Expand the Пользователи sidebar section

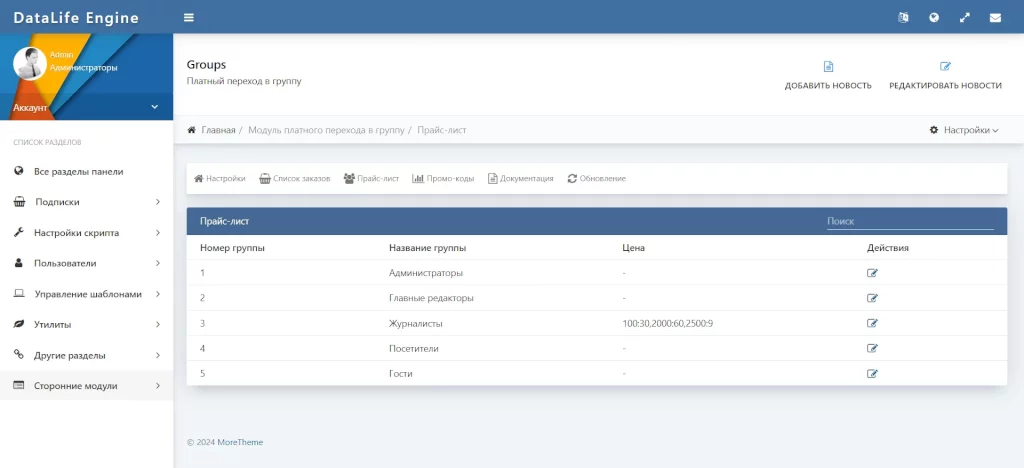tap(158, 264)
